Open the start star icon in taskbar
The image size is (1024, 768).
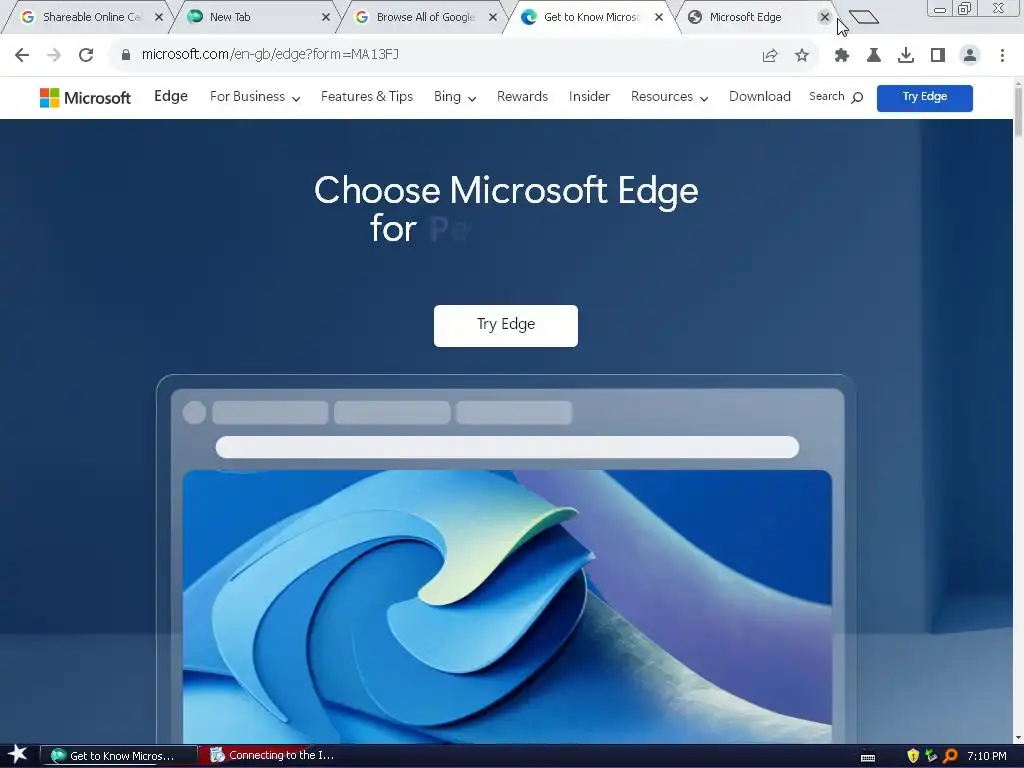[x=18, y=755]
